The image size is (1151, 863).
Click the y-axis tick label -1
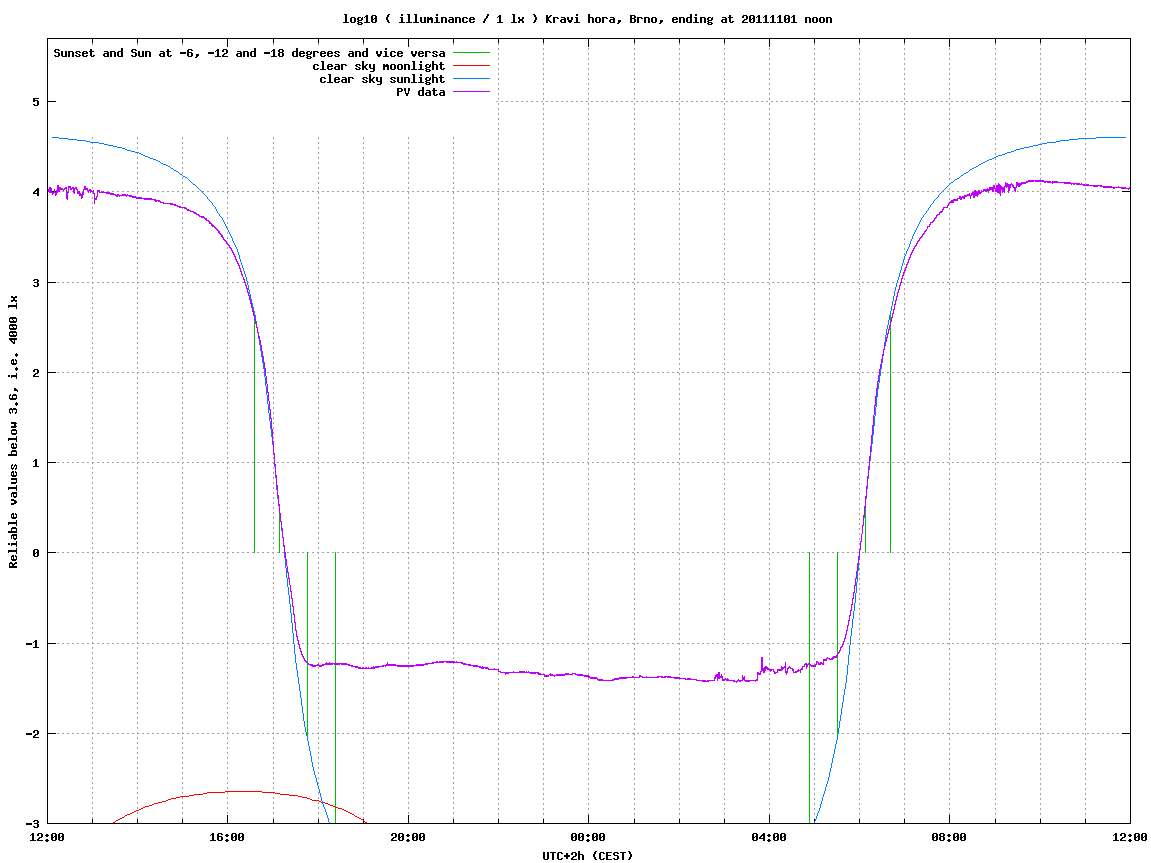(32, 644)
